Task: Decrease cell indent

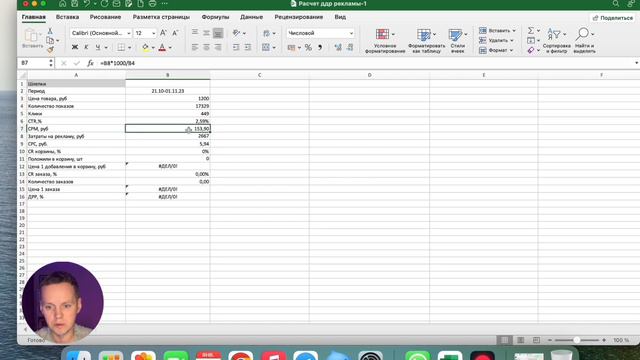Action: (x=236, y=48)
